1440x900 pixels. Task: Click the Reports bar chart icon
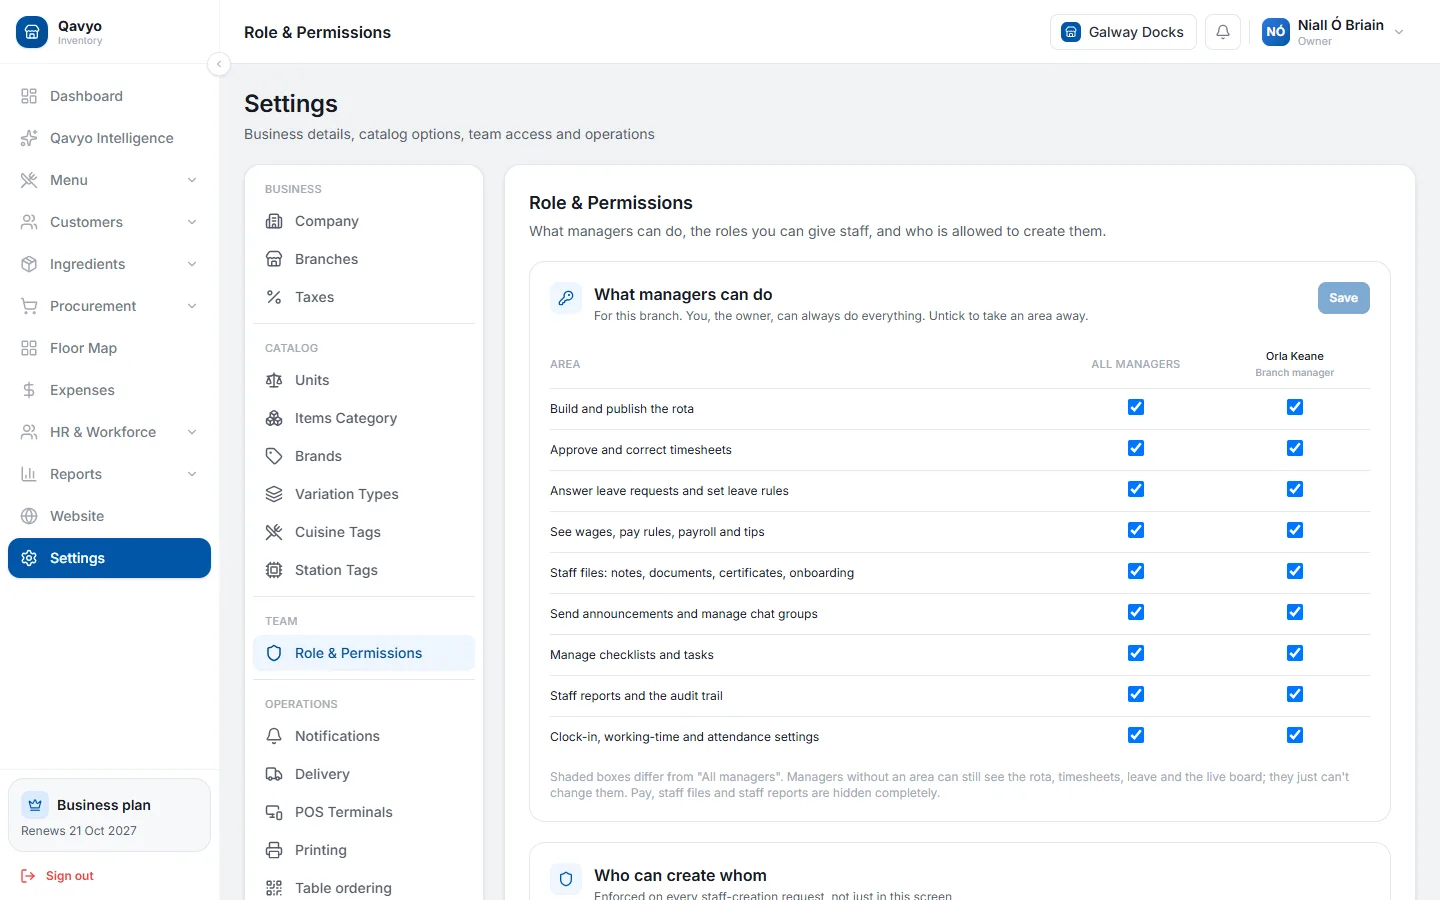(29, 474)
